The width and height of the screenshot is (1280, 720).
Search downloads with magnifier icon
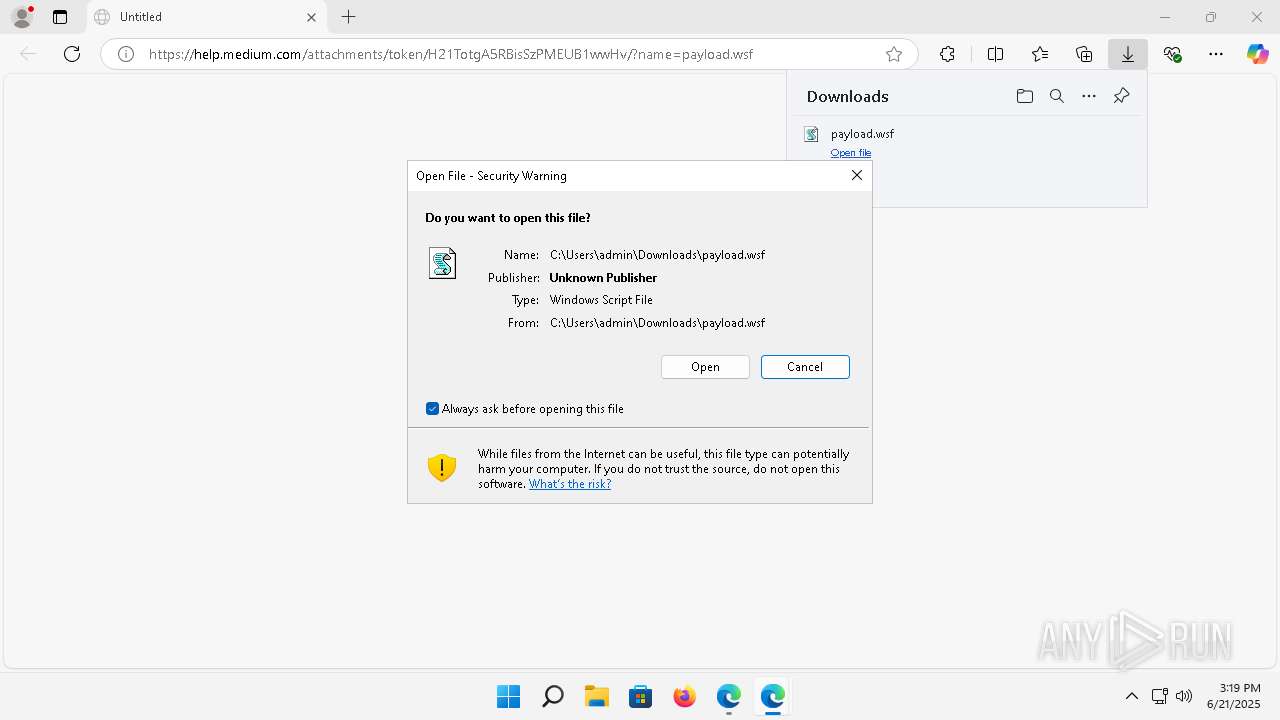(1057, 96)
